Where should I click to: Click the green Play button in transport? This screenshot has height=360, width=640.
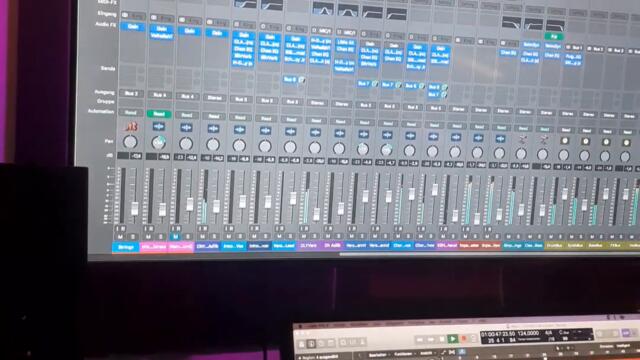point(452,339)
